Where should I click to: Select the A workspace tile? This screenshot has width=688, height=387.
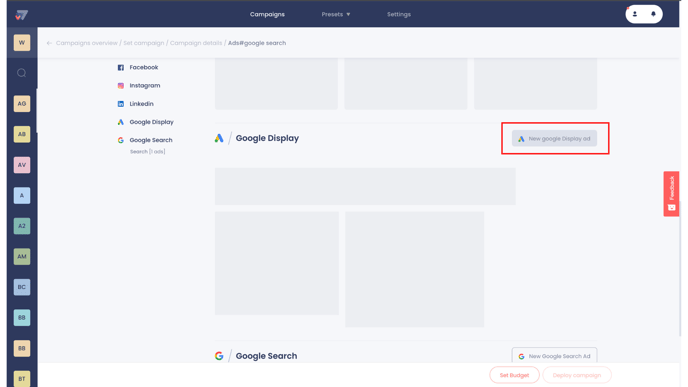point(22,195)
